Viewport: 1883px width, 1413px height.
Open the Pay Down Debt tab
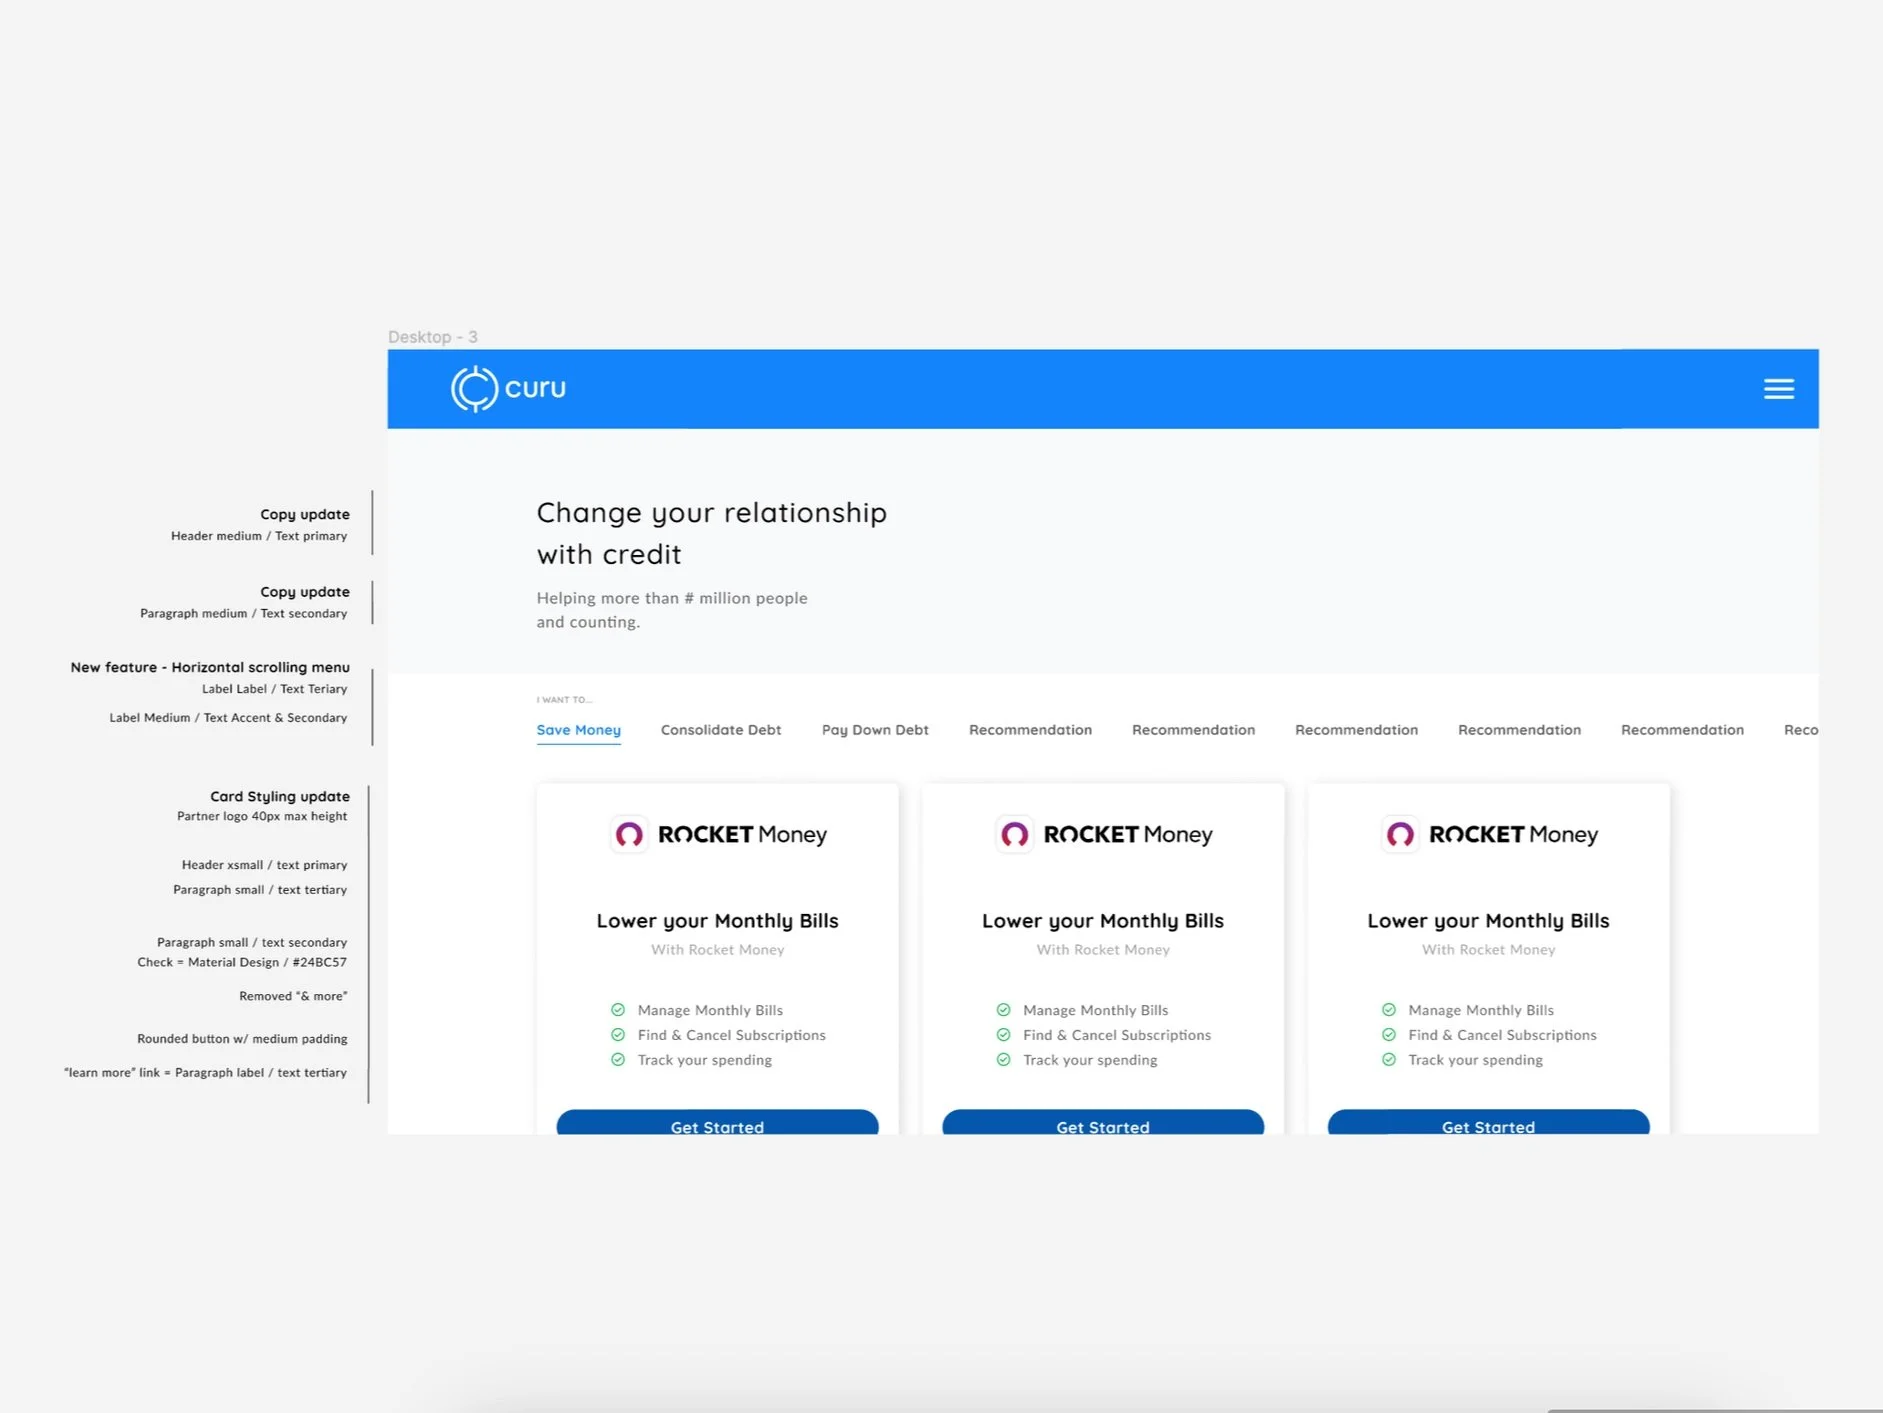coord(875,730)
